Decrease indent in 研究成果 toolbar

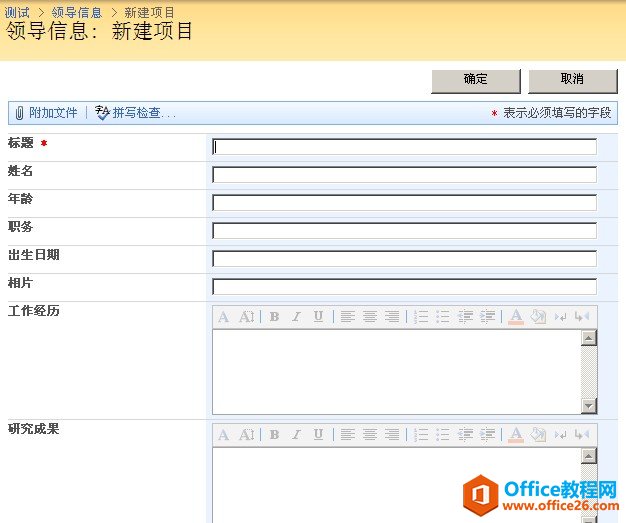tap(465, 435)
